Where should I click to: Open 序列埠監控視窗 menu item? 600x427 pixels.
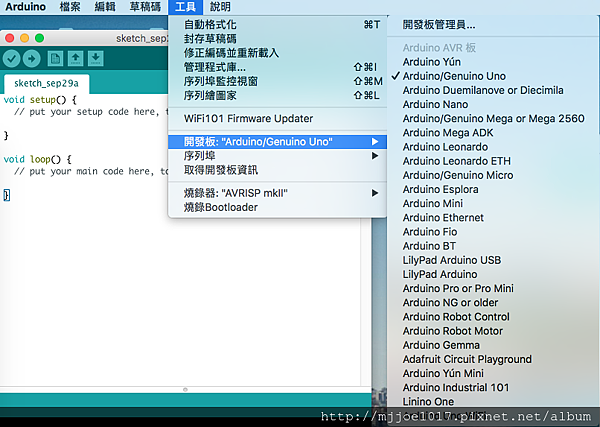tap(277, 81)
